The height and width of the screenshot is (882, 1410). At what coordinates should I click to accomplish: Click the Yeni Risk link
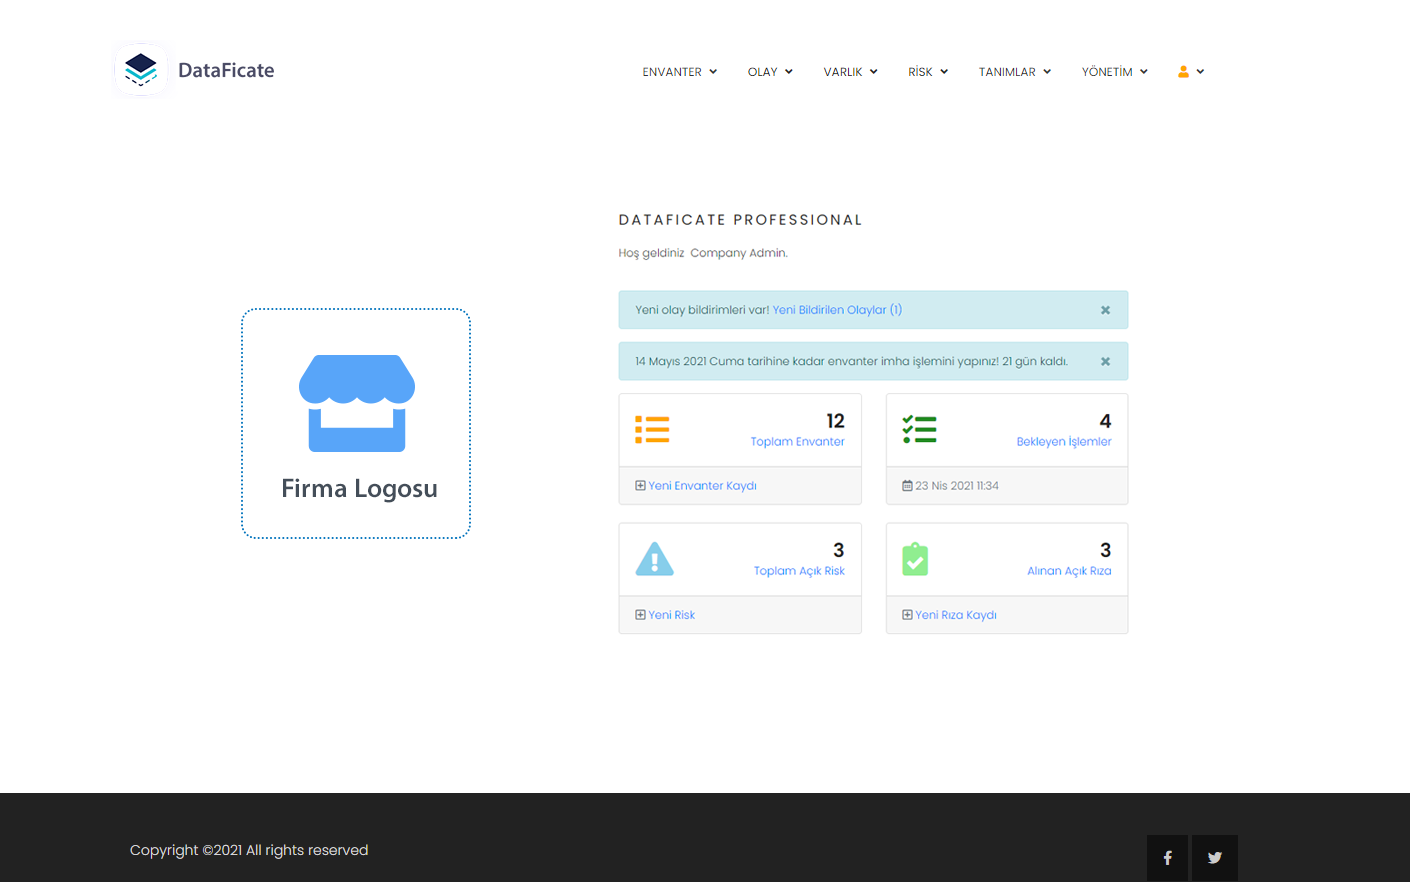click(x=671, y=615)
